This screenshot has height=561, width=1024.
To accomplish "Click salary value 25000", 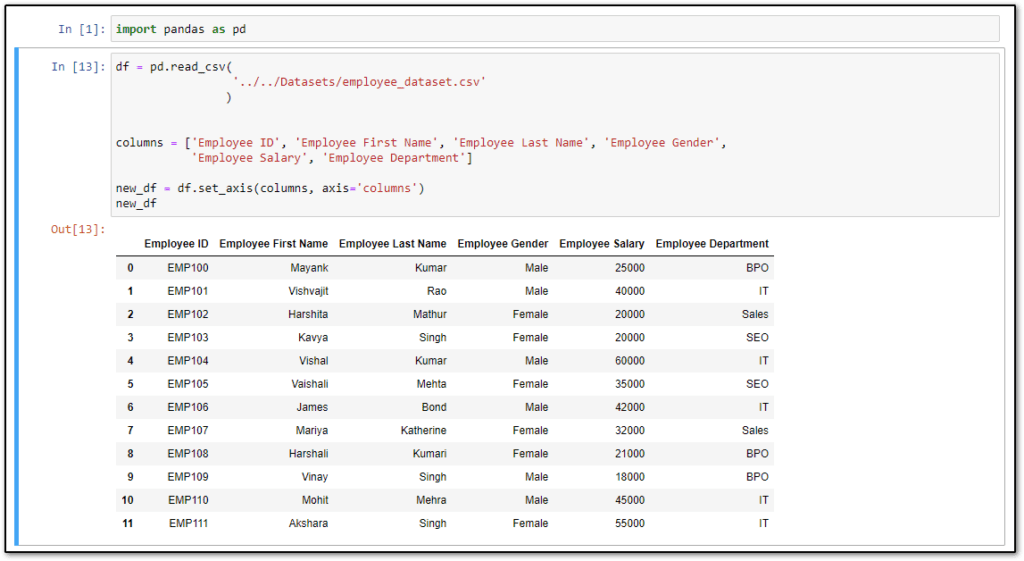I will [630, 268].
